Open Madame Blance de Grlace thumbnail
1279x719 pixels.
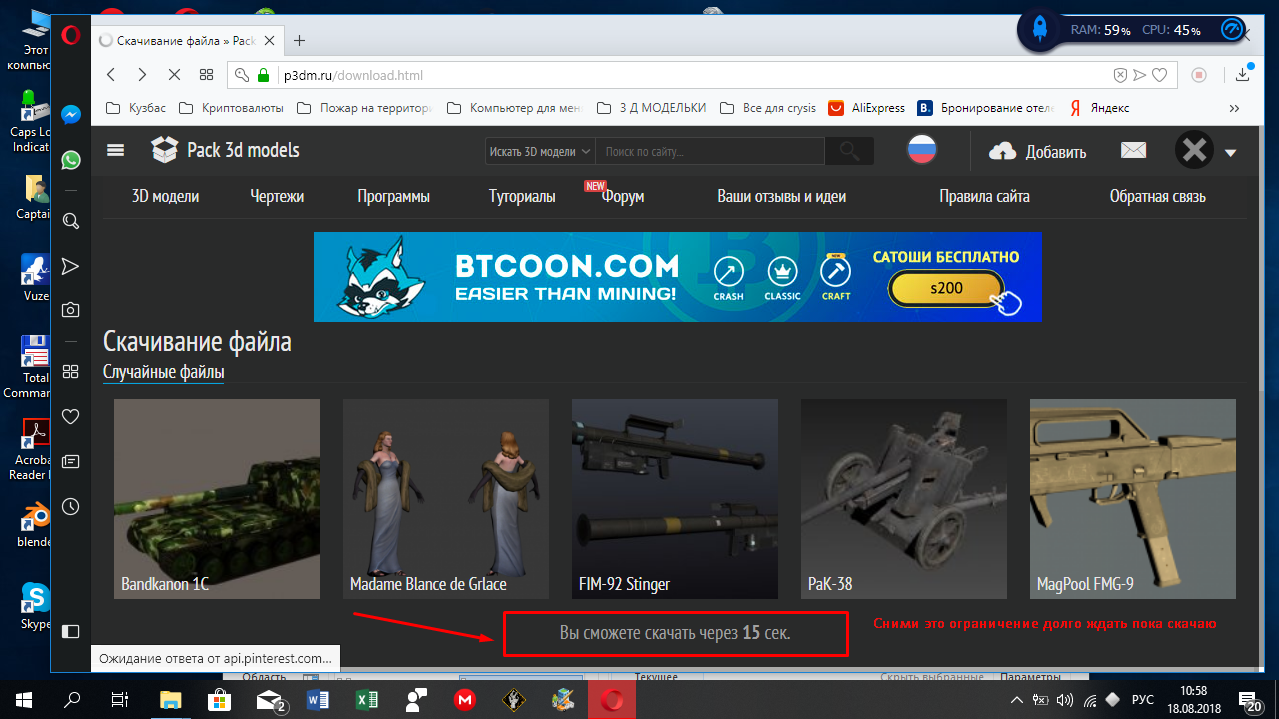[446, 499]
